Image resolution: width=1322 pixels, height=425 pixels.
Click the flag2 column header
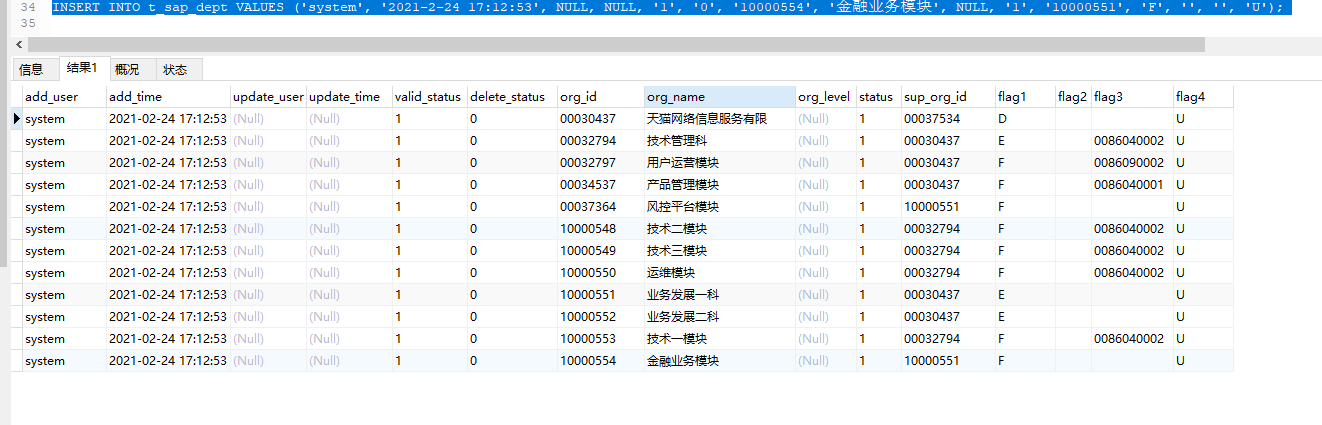tap(1073, 97)
